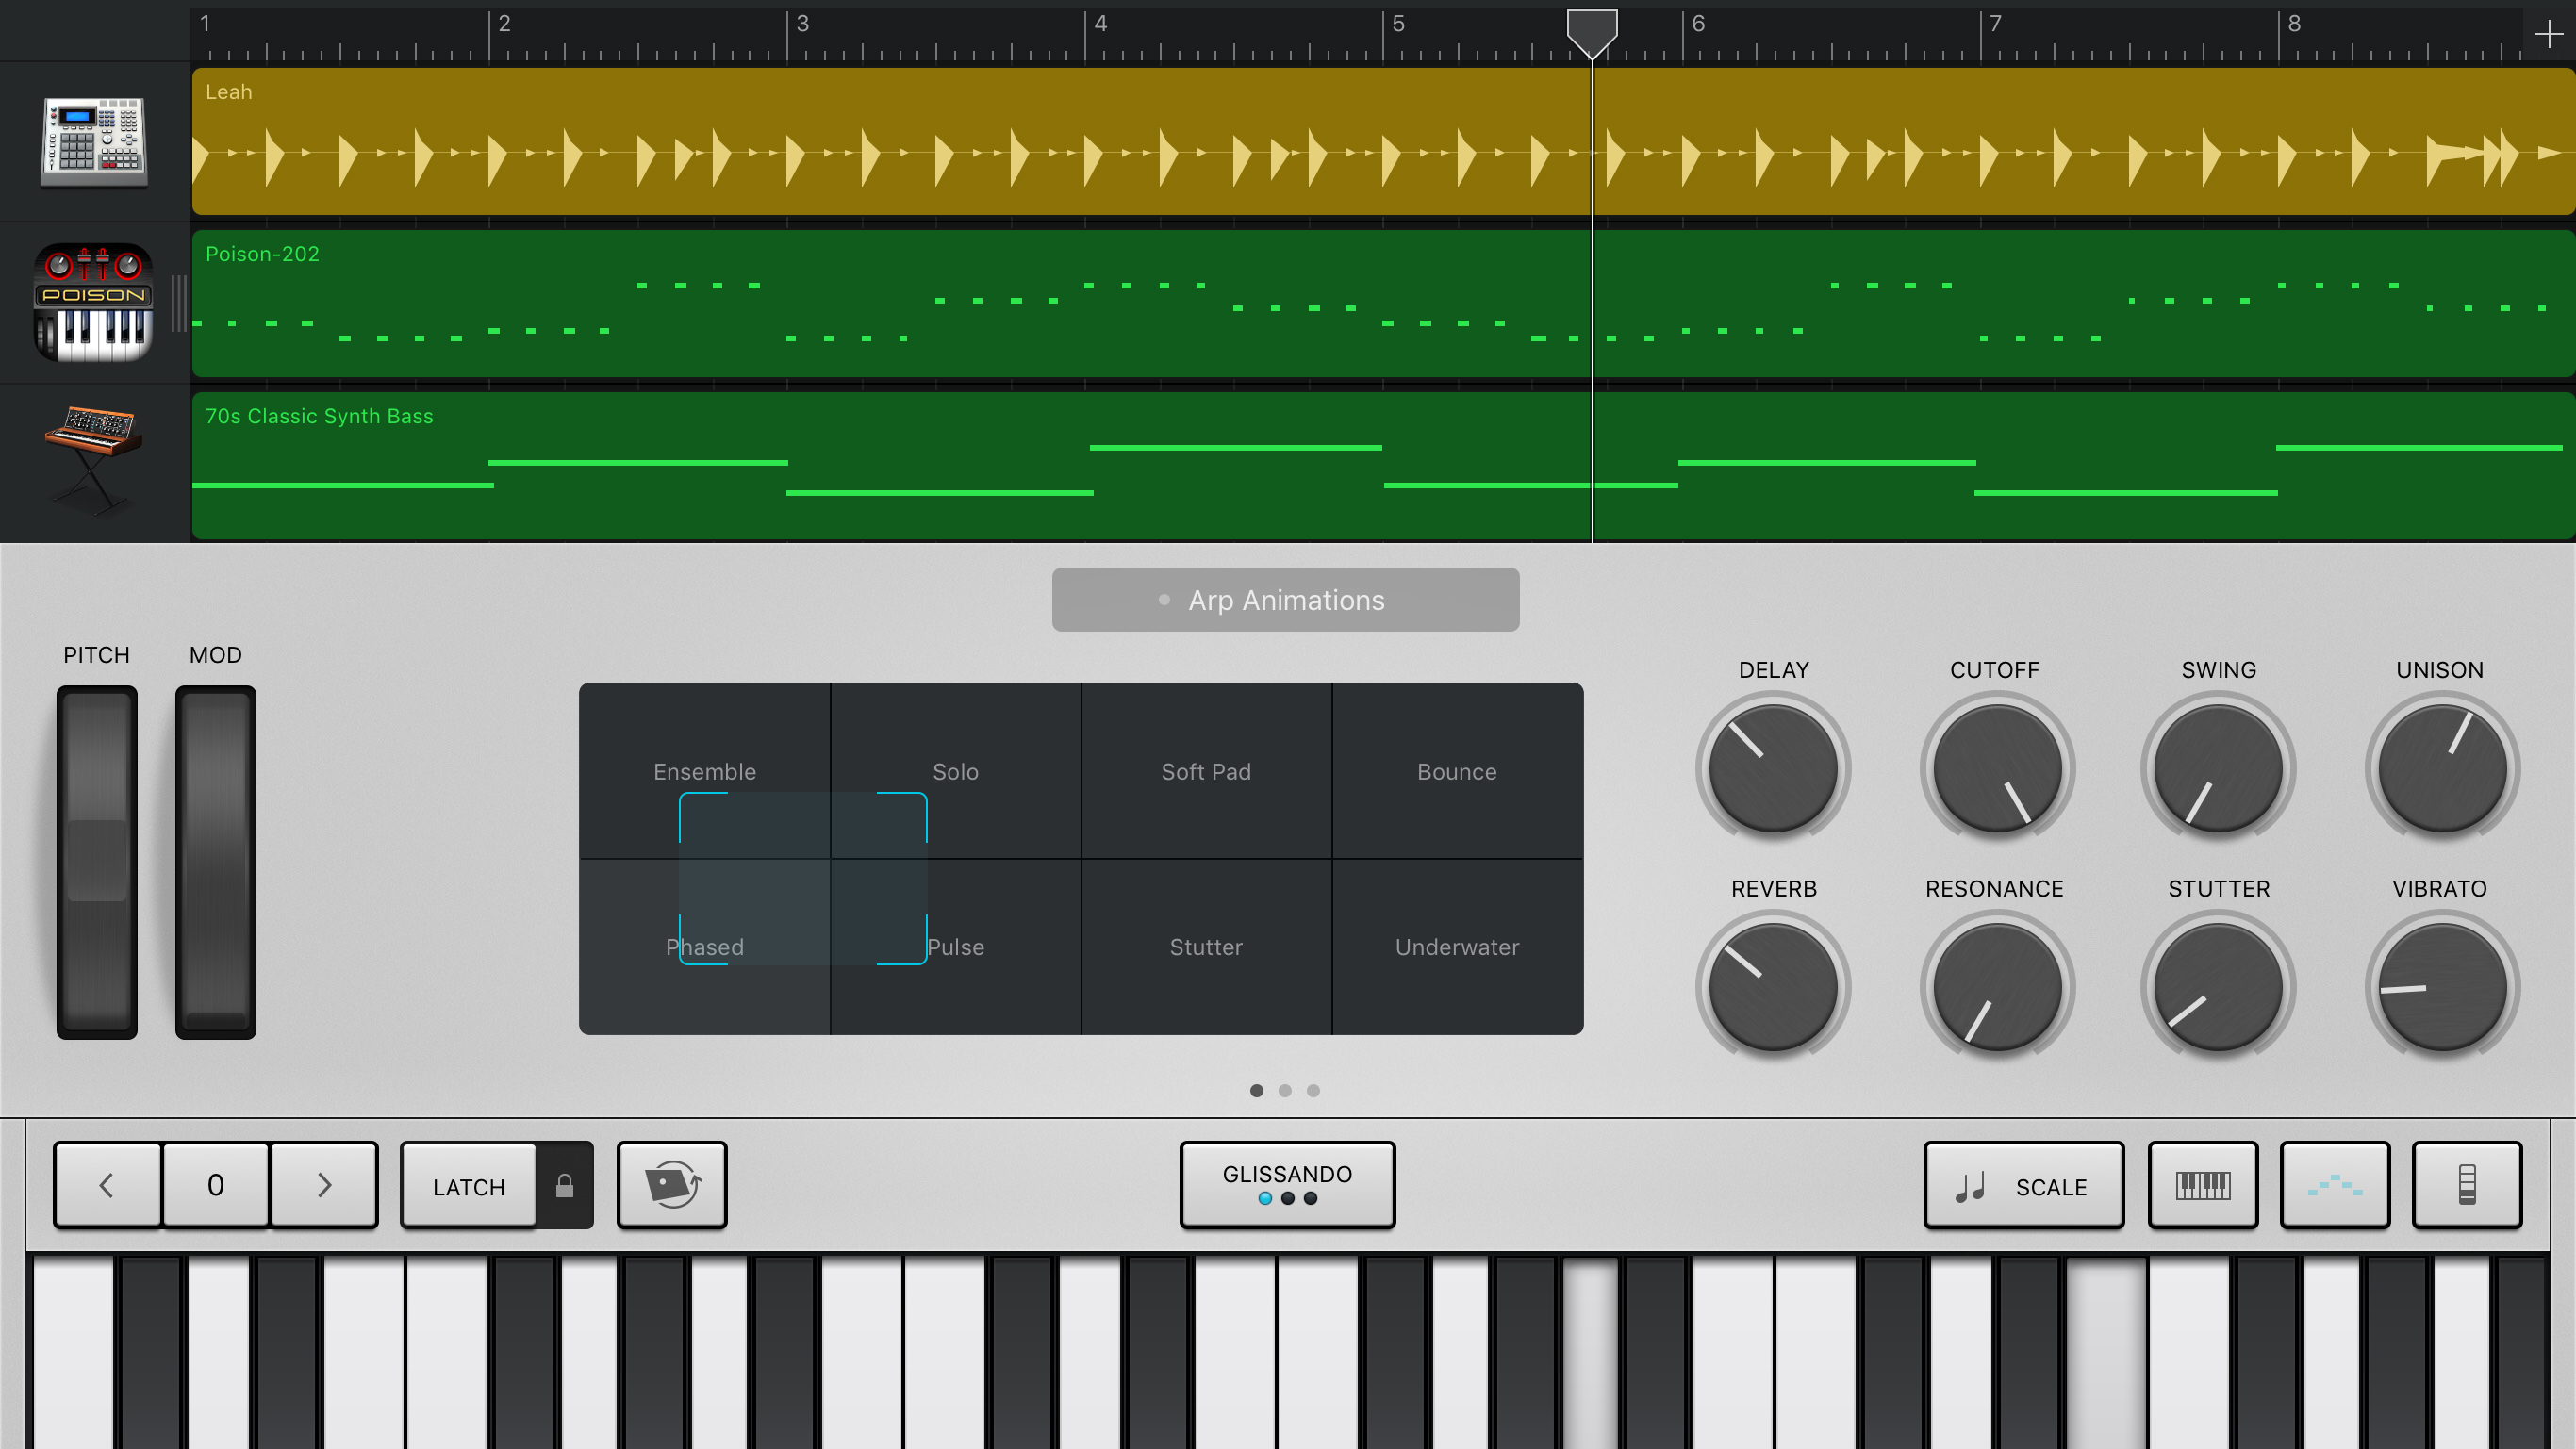Select the Scale keyboard mode
Viewport: 2576px width, 1449px height.
[2021, 1183]
